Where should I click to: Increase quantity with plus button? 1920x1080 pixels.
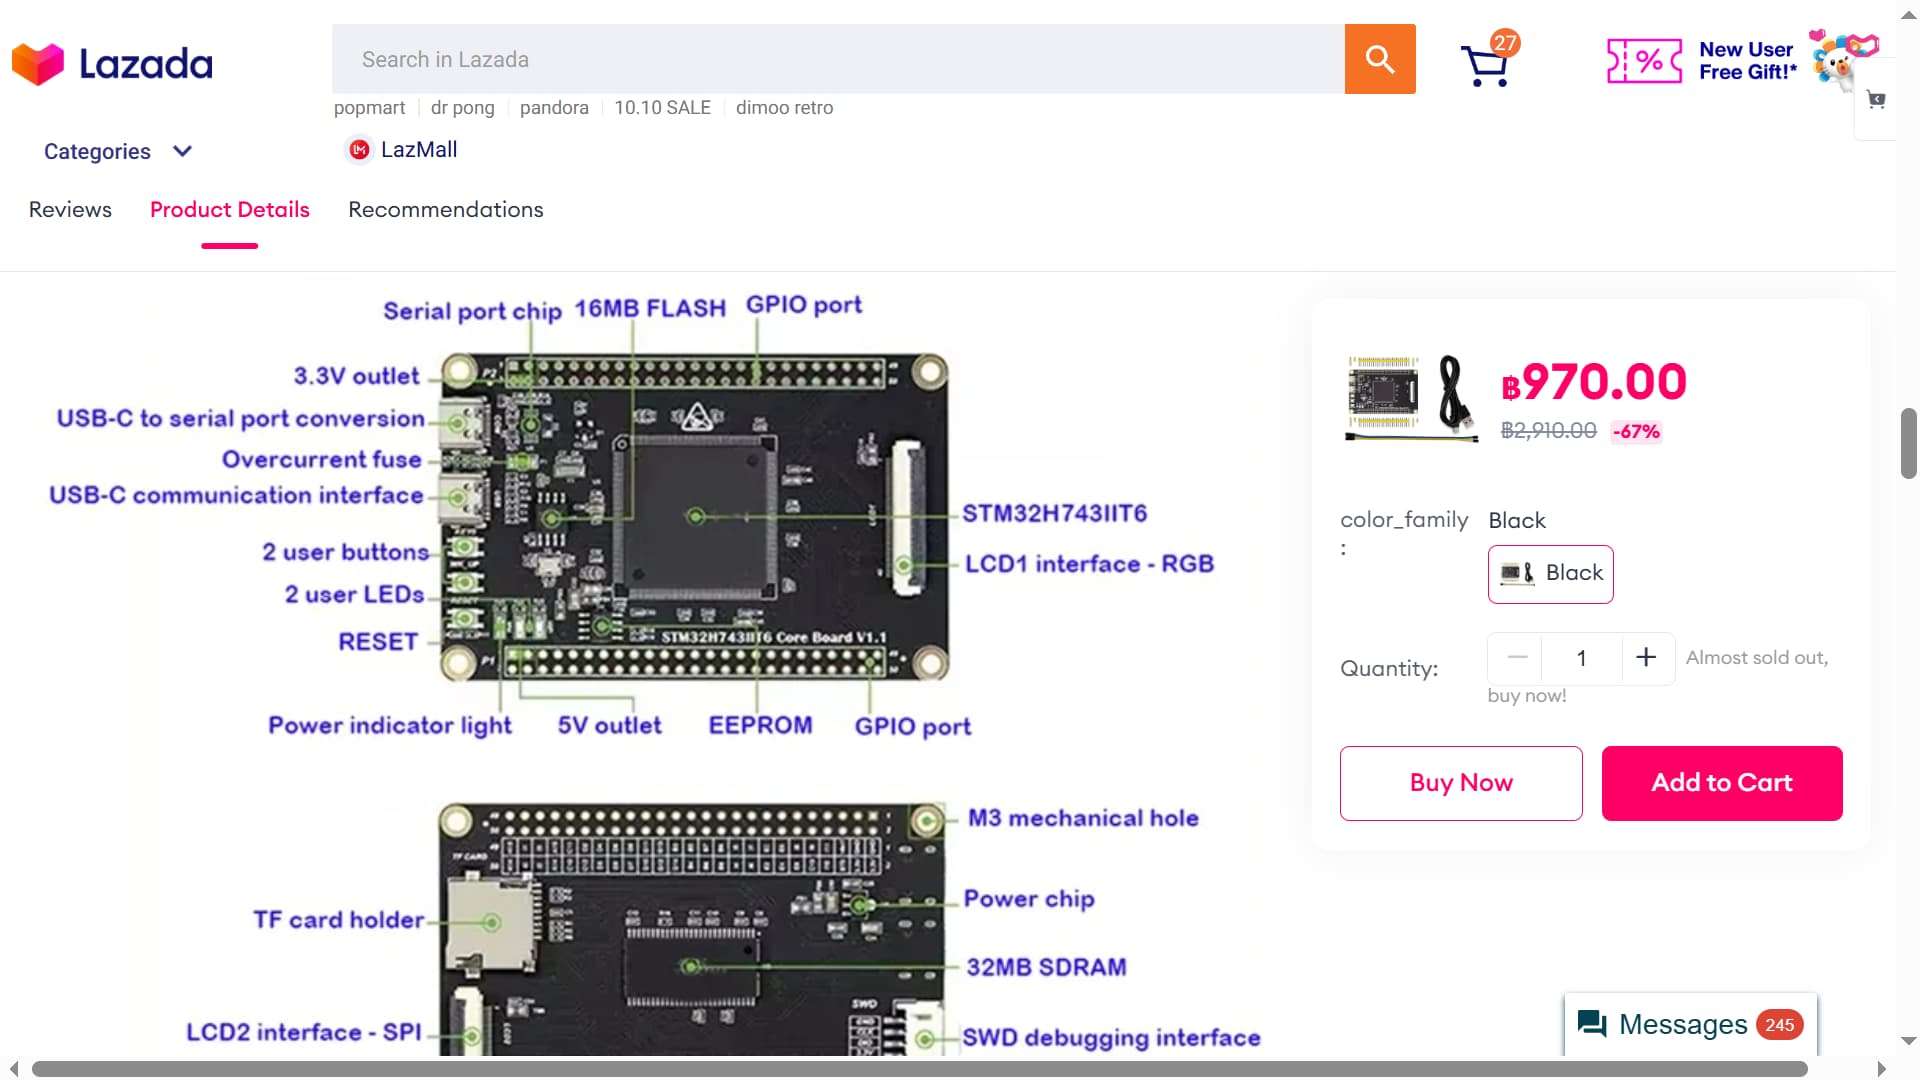coord(1646,658)
